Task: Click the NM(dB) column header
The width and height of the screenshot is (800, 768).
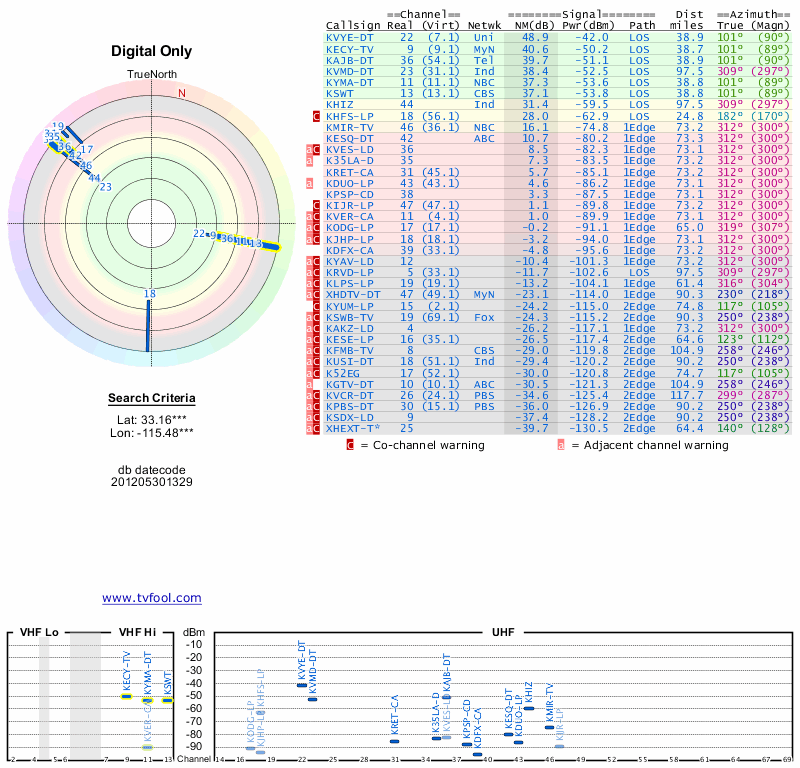Action: point(535,26)
